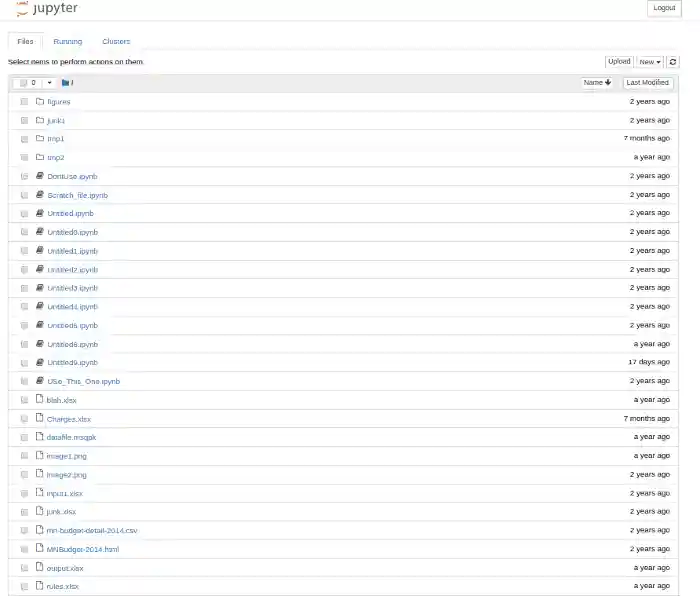Image resolution: width=700 pixels, height=596 pixels.
Task: Open the input1.xlsx file link
Action: coord(65,493)
